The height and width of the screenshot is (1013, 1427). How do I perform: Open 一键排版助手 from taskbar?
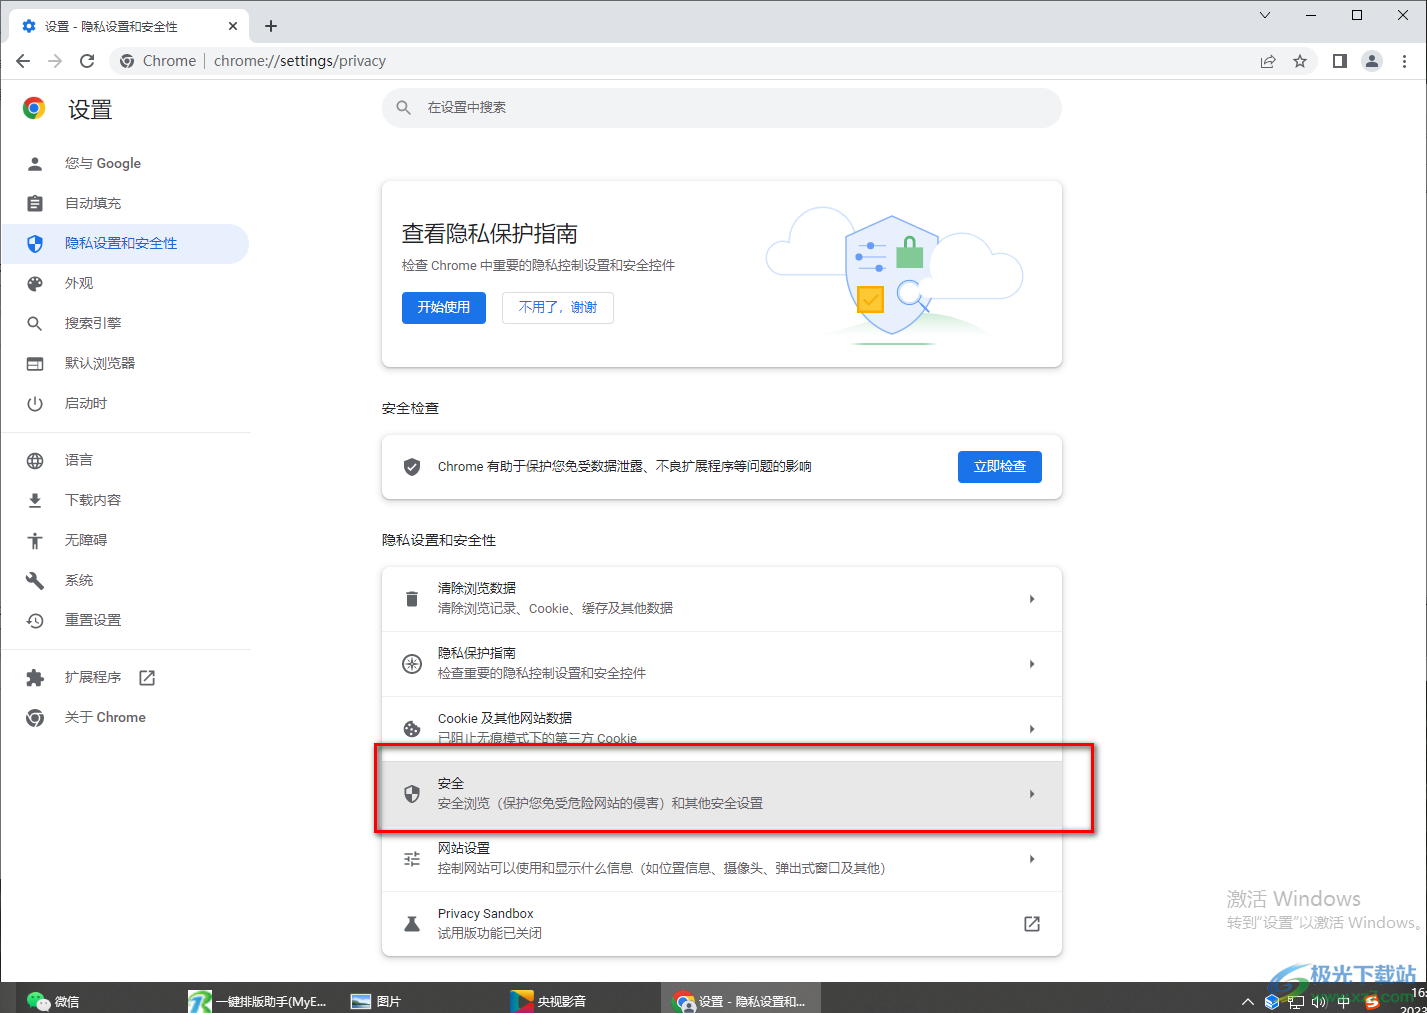click(258, 1000)
